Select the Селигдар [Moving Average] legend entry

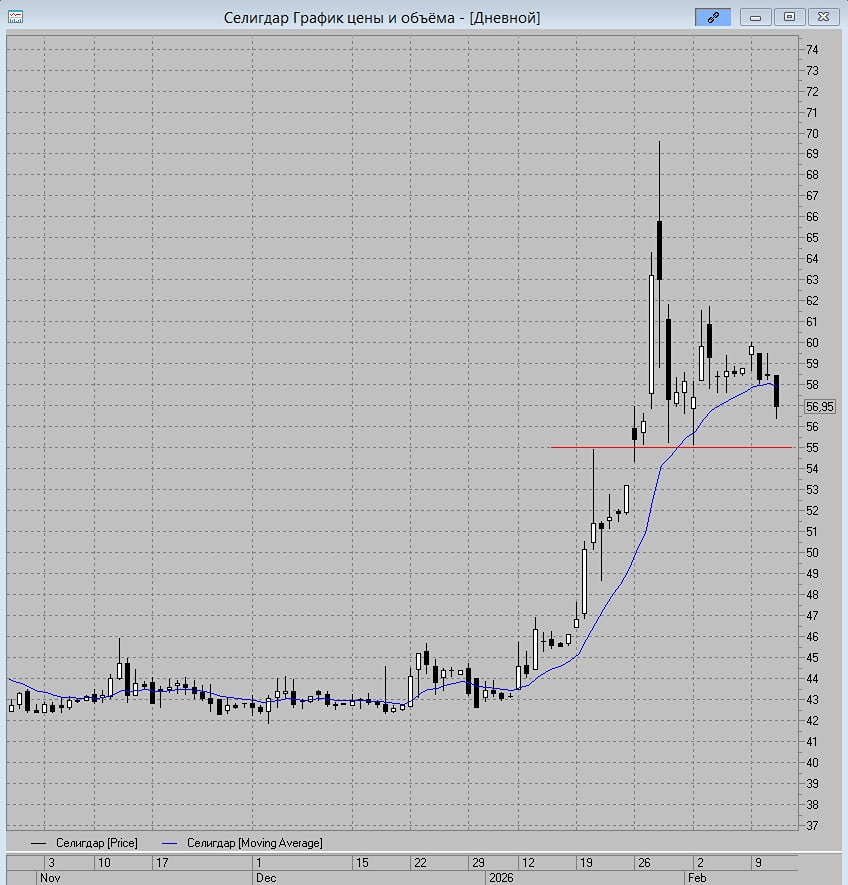pos(243,843)
